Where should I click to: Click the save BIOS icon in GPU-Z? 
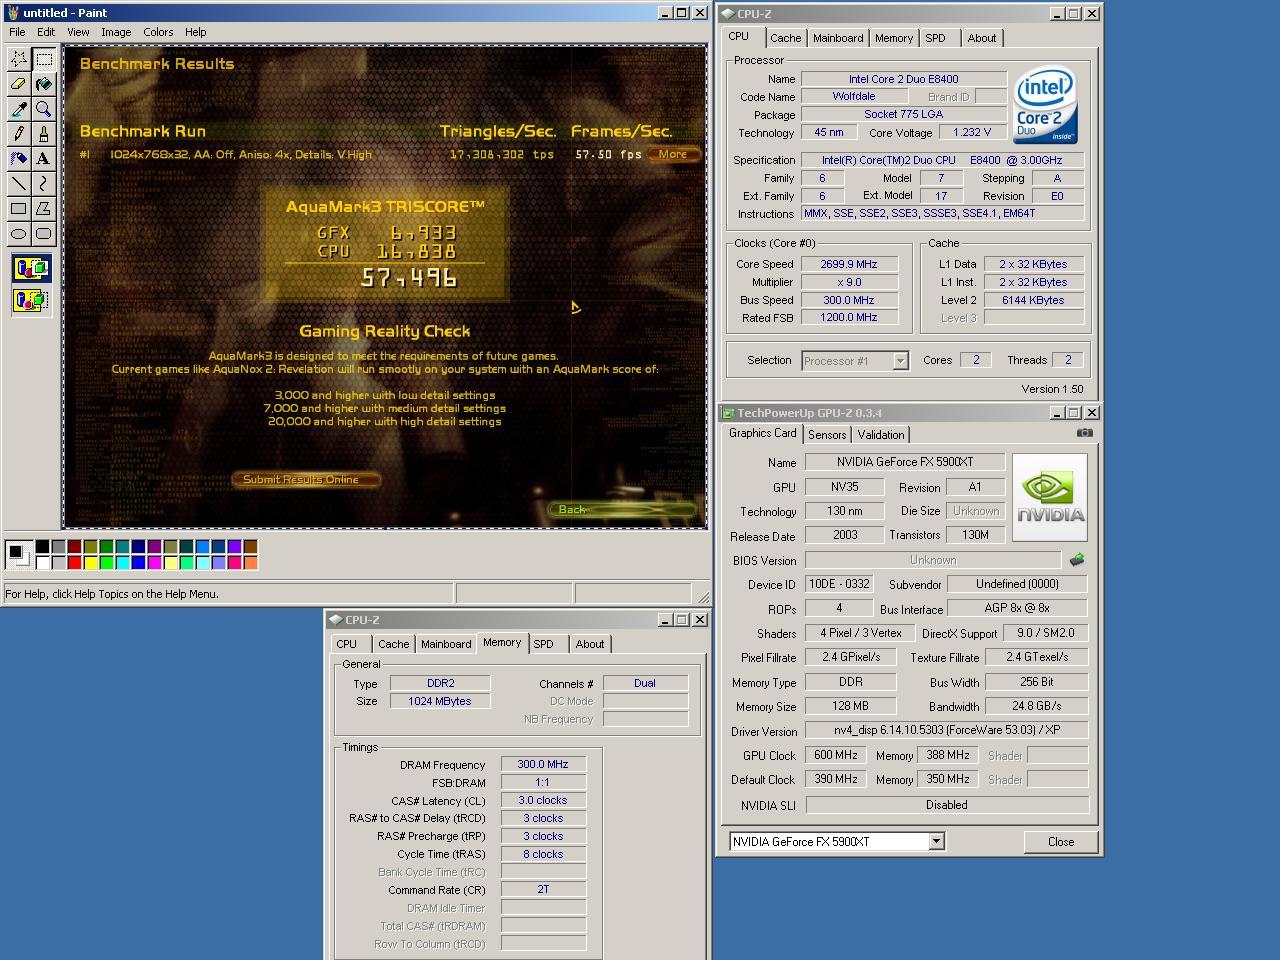(1076, 560)
